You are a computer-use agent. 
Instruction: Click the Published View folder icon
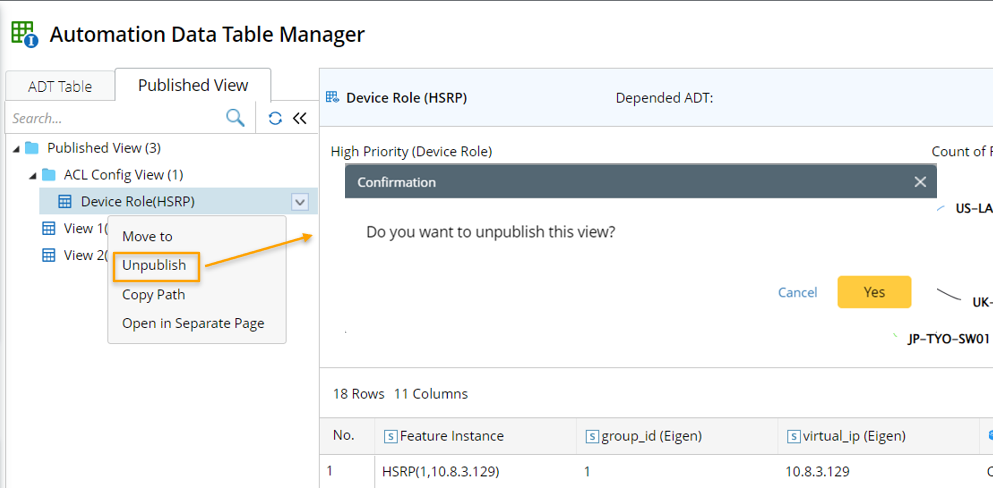click(x=32, y=148)
